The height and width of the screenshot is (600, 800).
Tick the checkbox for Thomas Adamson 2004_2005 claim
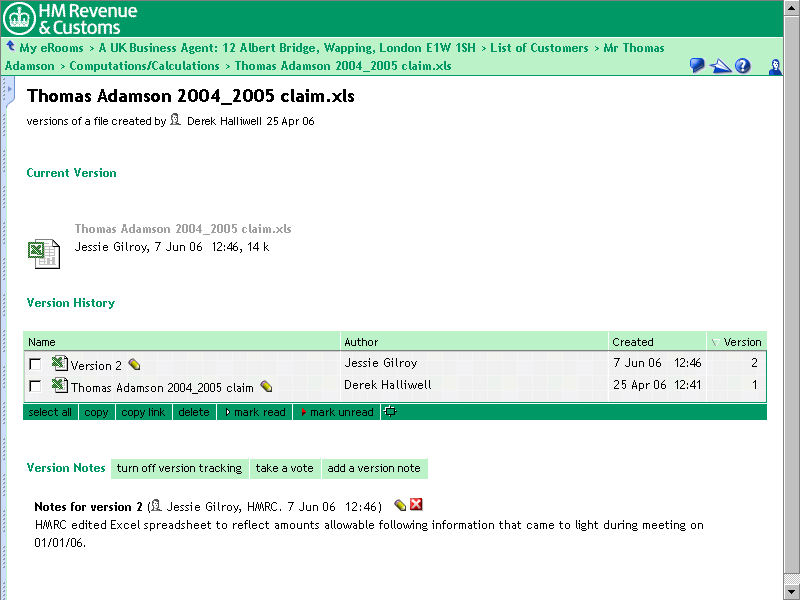pos(35,386)
